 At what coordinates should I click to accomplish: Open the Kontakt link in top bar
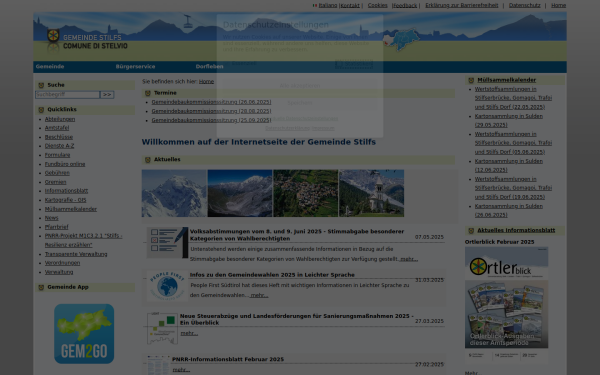pos(350,5)
